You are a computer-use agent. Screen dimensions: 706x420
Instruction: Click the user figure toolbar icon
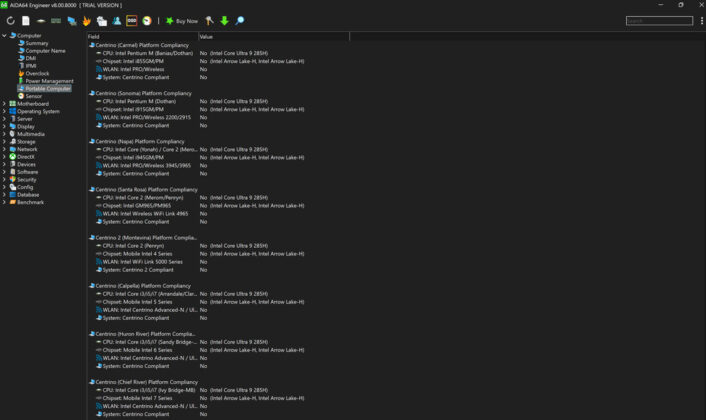[x=117, y=21]
